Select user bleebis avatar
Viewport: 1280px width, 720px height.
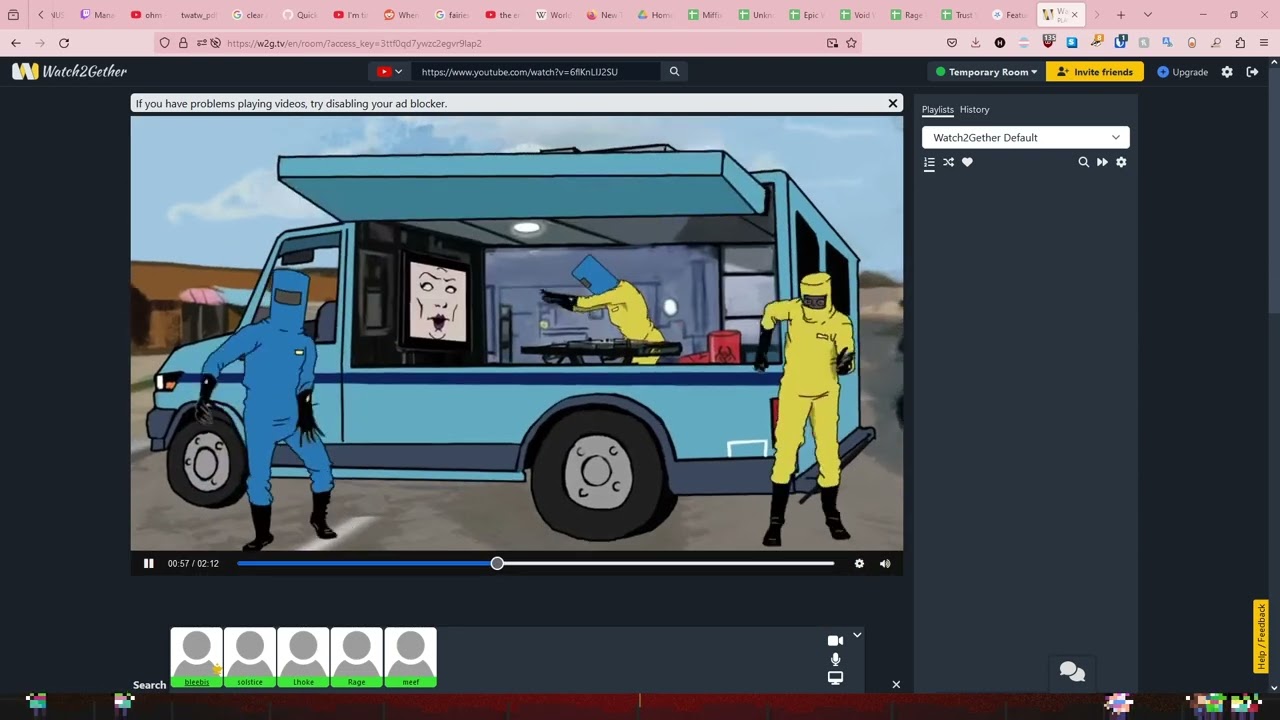tap(197, 658)
